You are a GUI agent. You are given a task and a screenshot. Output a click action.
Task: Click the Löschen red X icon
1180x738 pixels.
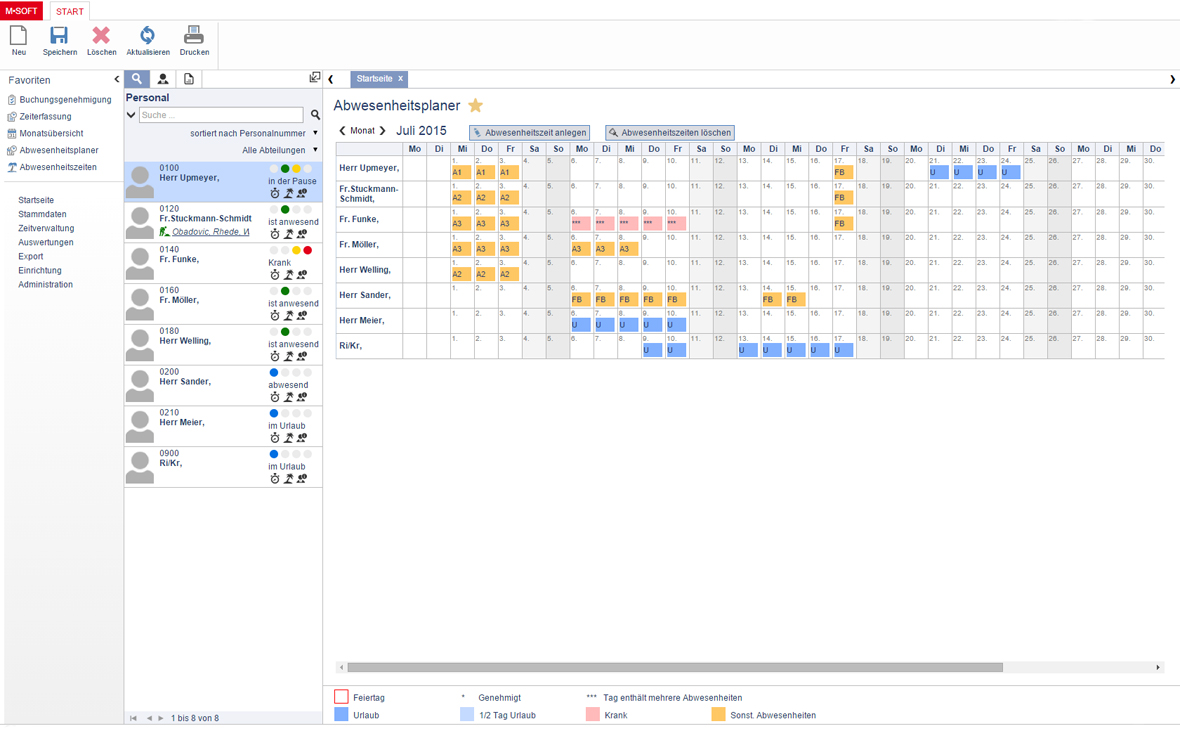[101, 37]
